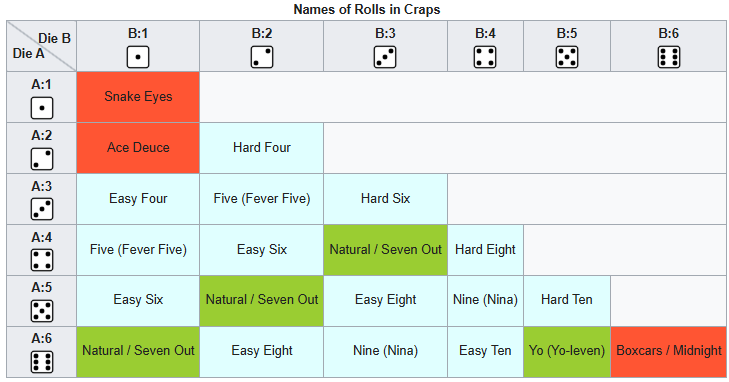Select the Hard Eight cell
The width and height of the screenshot is (729, 382).
pos(485,250)
